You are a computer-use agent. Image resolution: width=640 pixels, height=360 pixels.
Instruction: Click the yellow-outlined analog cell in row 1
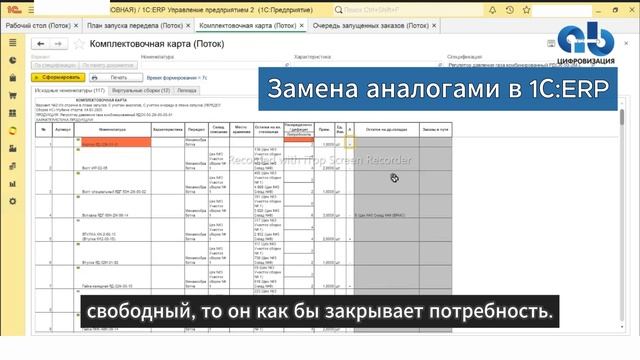coord(350,142)
